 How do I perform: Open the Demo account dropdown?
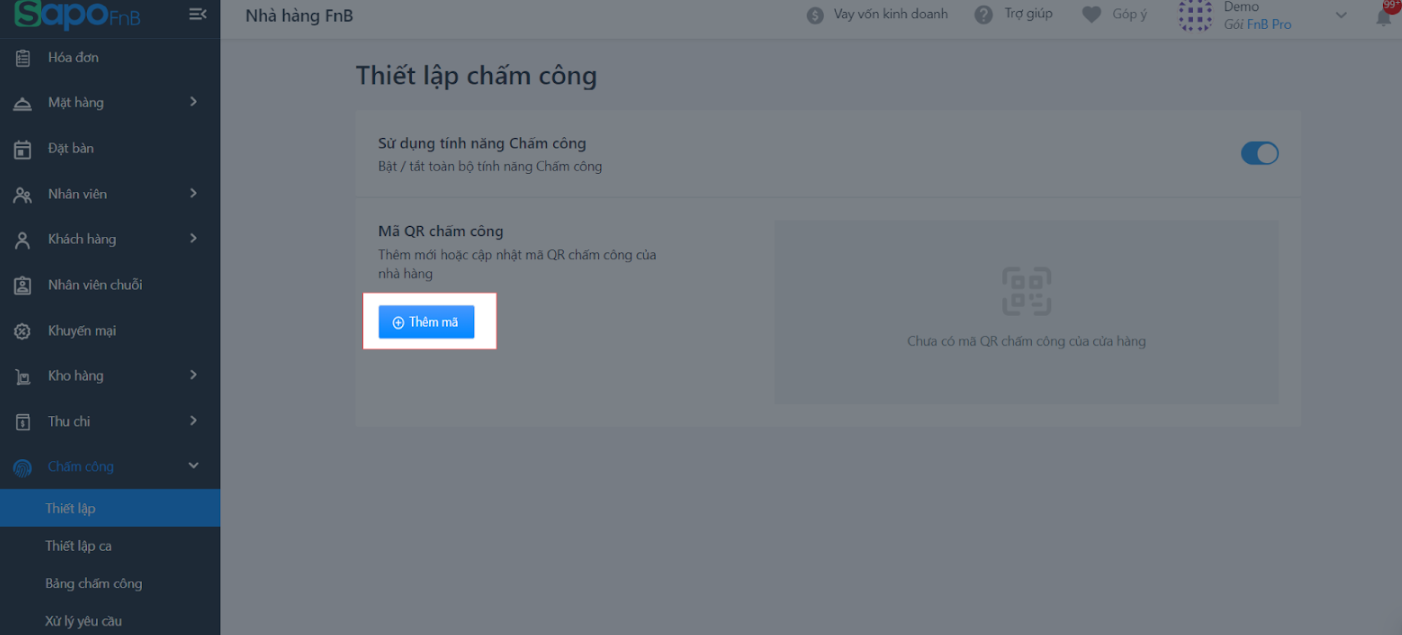pyautogui.click(x=1341, y=15)
